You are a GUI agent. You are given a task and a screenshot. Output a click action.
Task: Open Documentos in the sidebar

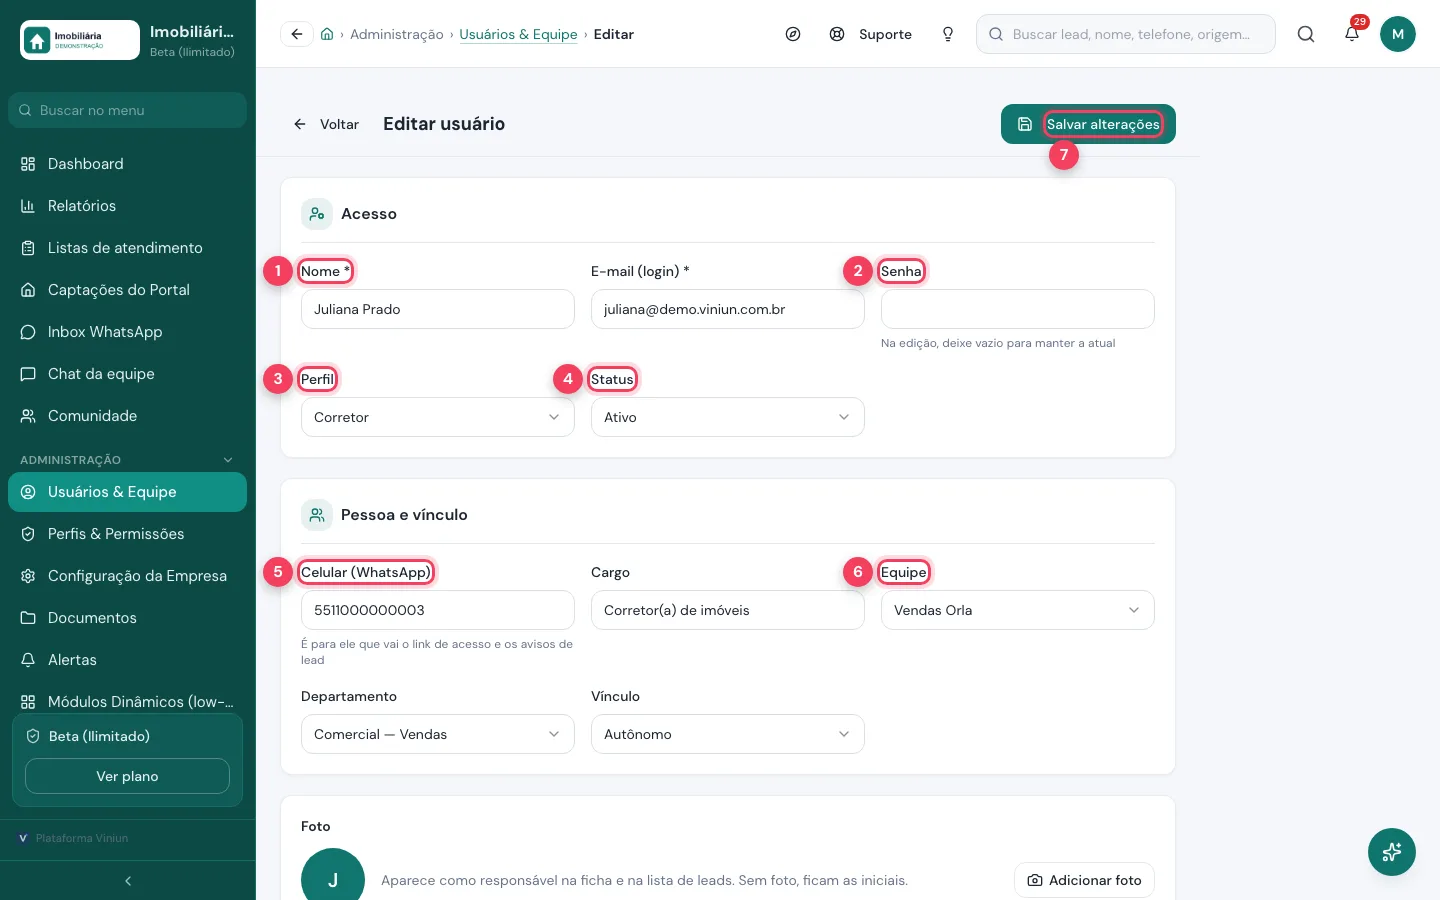(127, 618)
